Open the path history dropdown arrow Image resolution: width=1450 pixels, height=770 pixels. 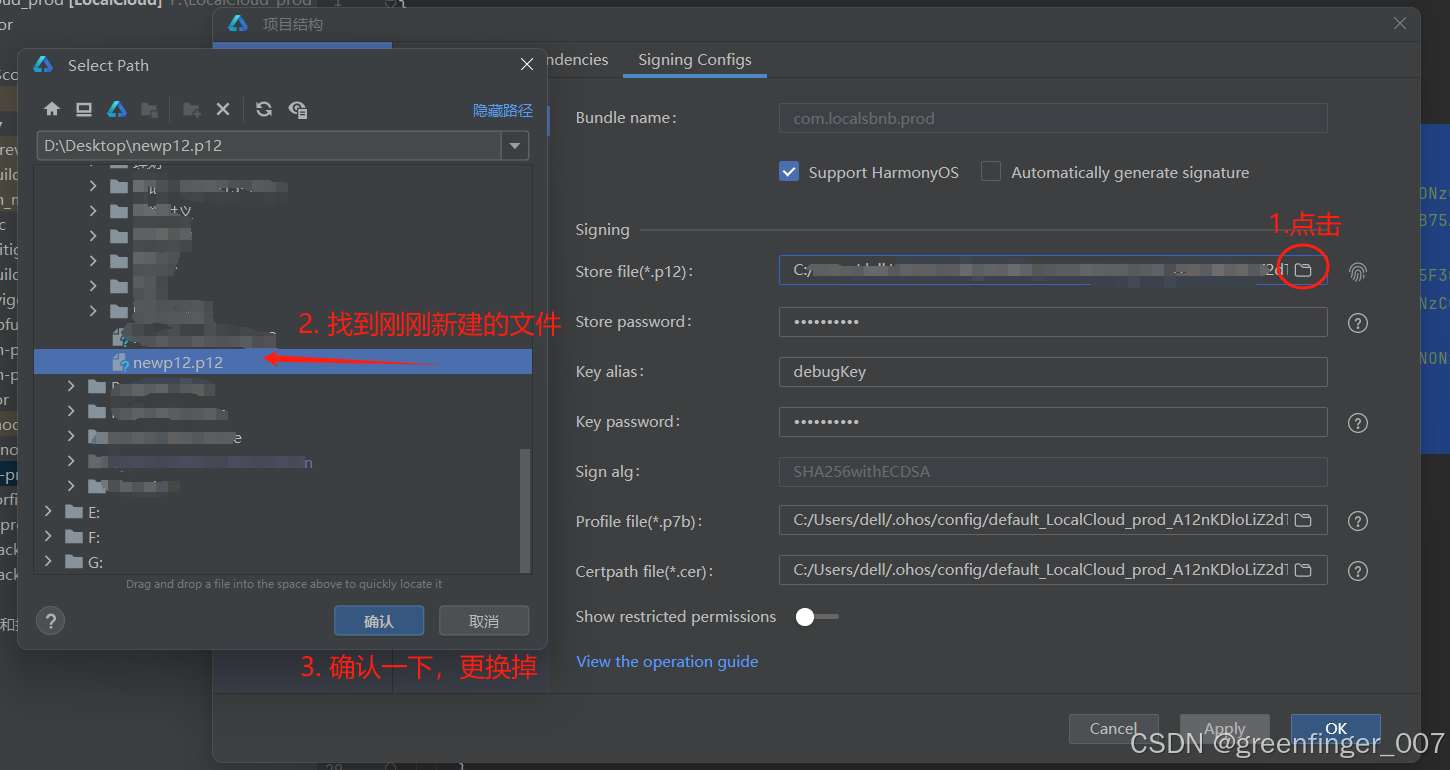pos(515,146)
